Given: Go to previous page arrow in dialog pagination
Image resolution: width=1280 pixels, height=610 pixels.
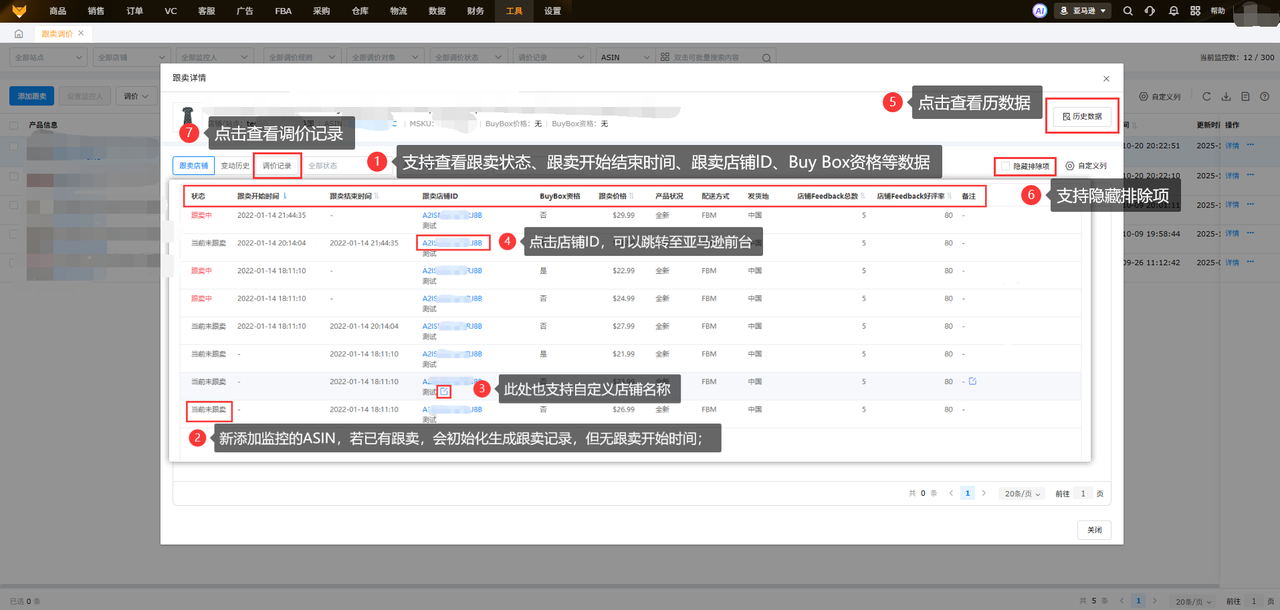Looking at the screenshot, I should (951, 493).
